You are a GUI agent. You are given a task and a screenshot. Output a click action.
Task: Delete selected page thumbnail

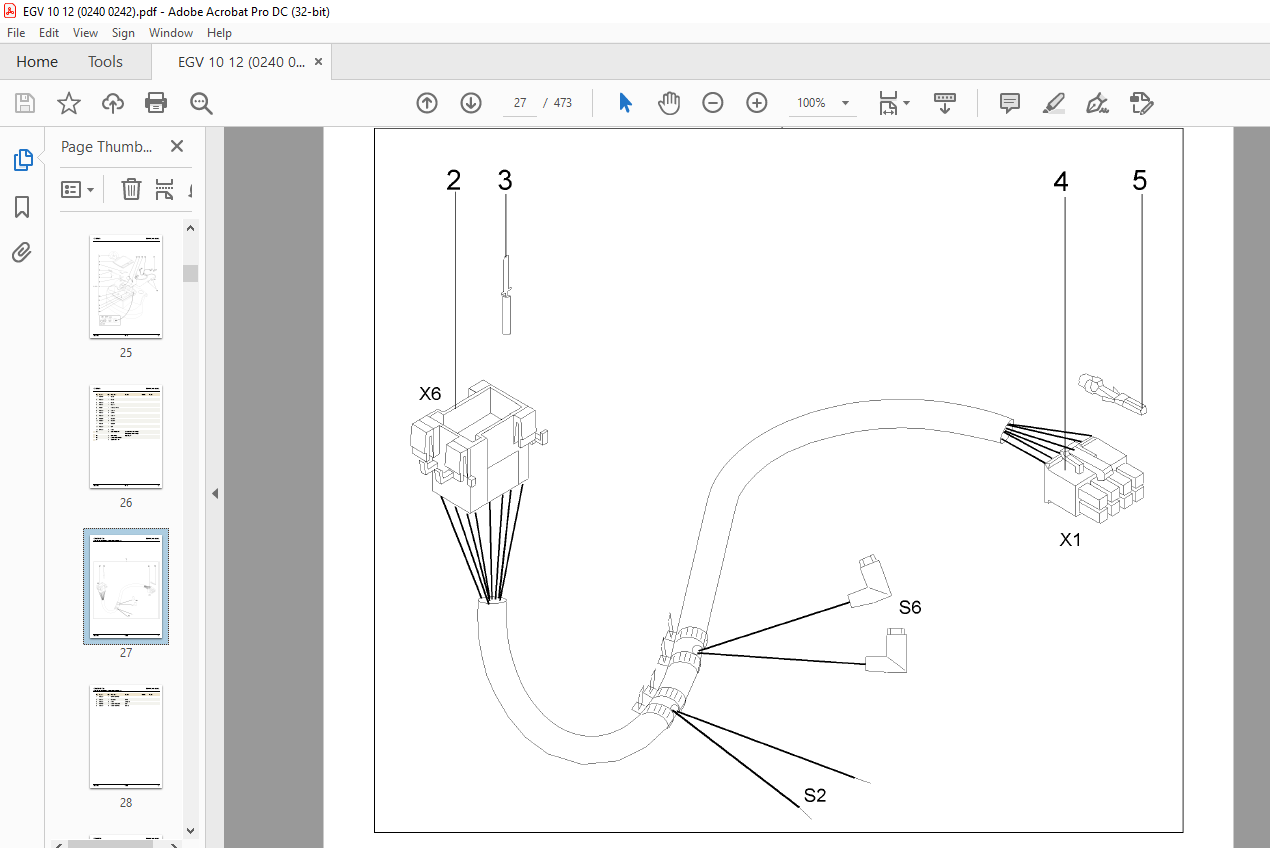point(131,189)
